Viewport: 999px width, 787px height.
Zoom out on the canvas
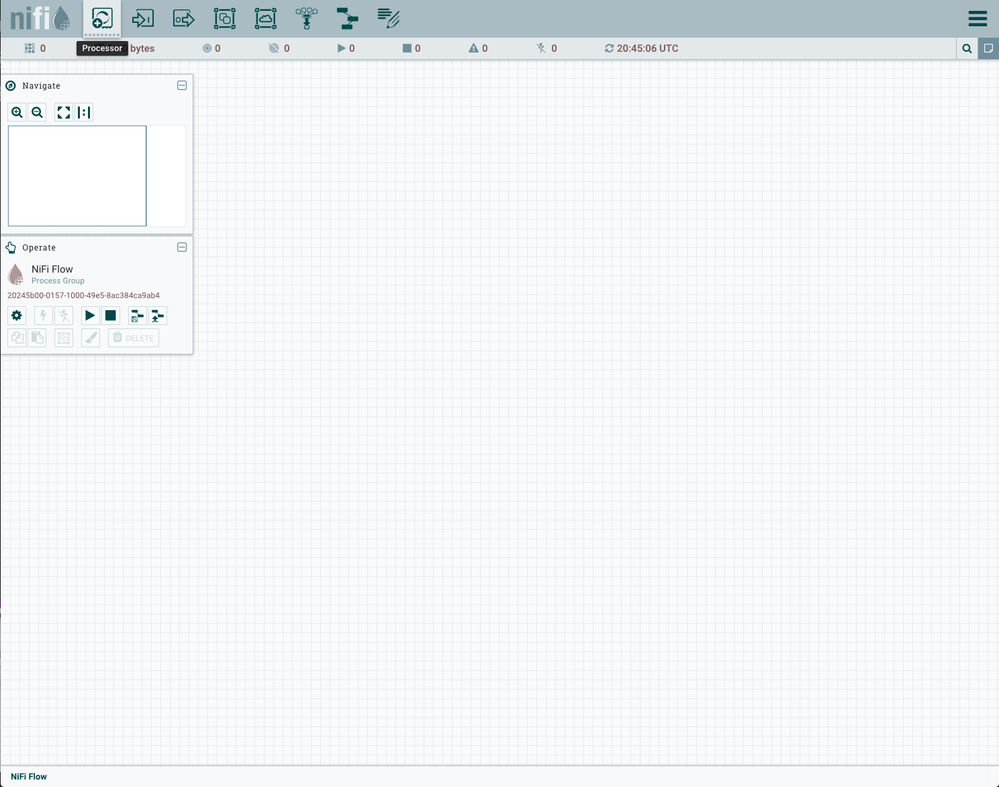(38, 113)
